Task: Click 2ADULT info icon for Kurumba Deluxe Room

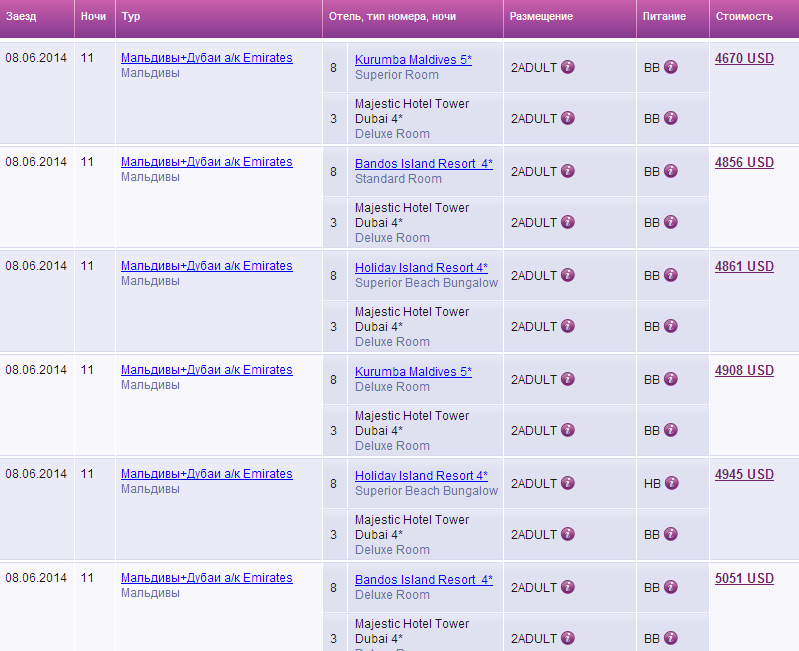Action: click(568, 379)
